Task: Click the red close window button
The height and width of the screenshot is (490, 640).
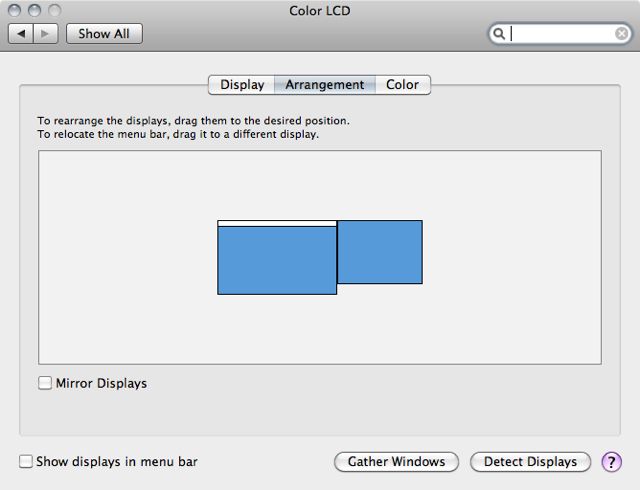Action: [x=14, y=10]
